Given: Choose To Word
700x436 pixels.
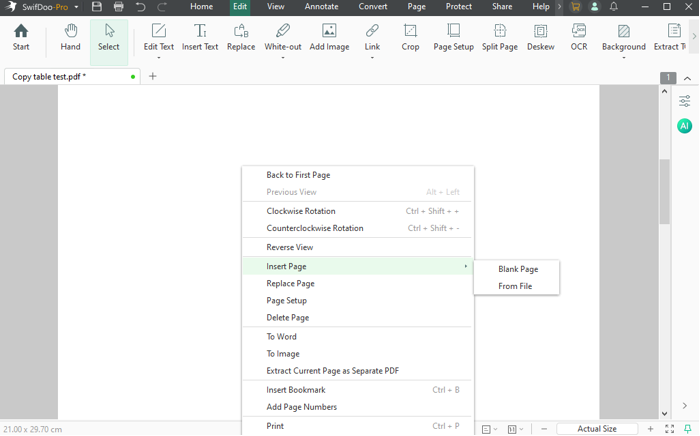Looking at the screenshot, I should tap(358, 336).
